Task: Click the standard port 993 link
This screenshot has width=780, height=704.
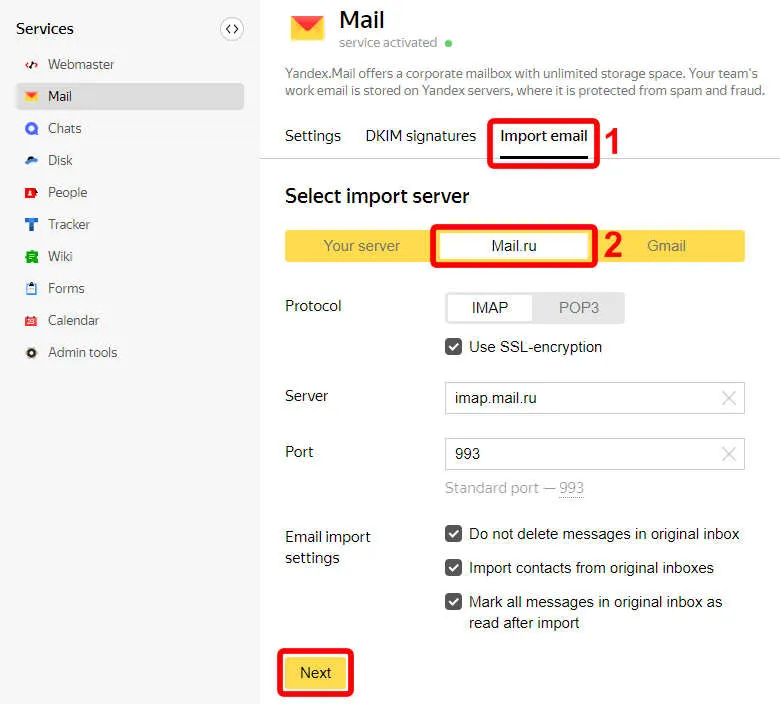Action: pyautogui.click(x=571, y=488)
